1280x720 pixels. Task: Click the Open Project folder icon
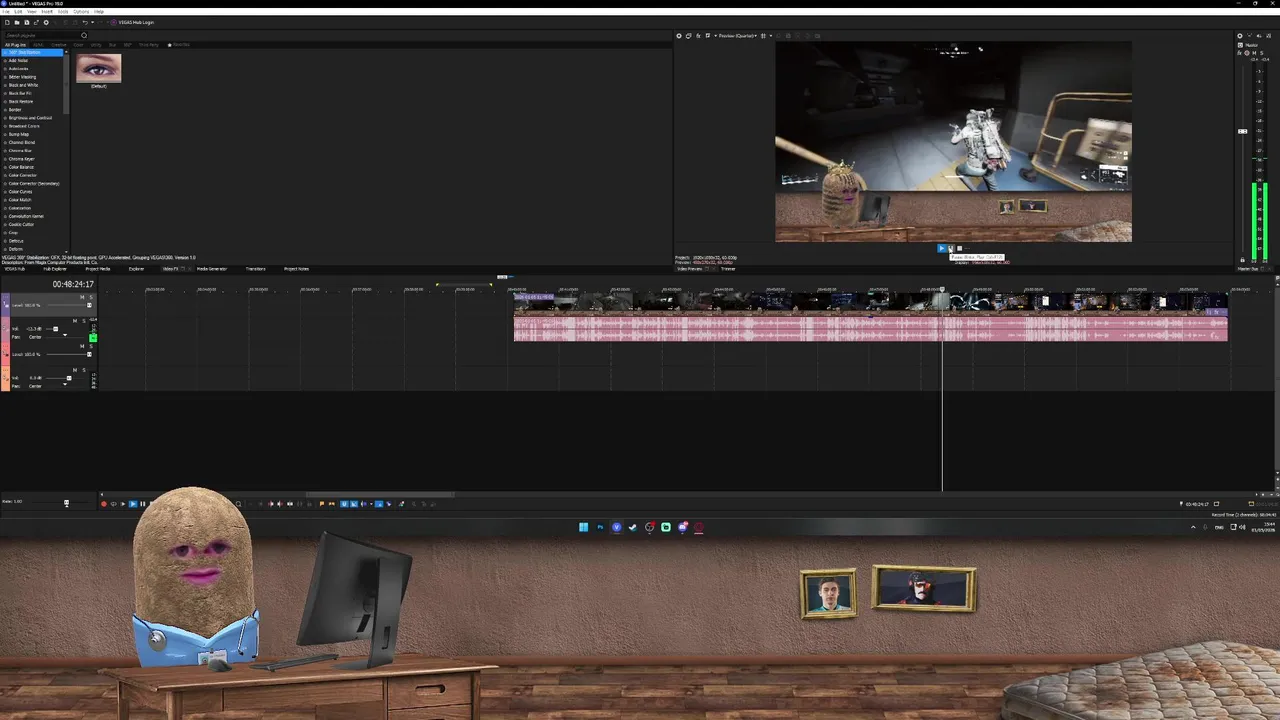point(17,22)
